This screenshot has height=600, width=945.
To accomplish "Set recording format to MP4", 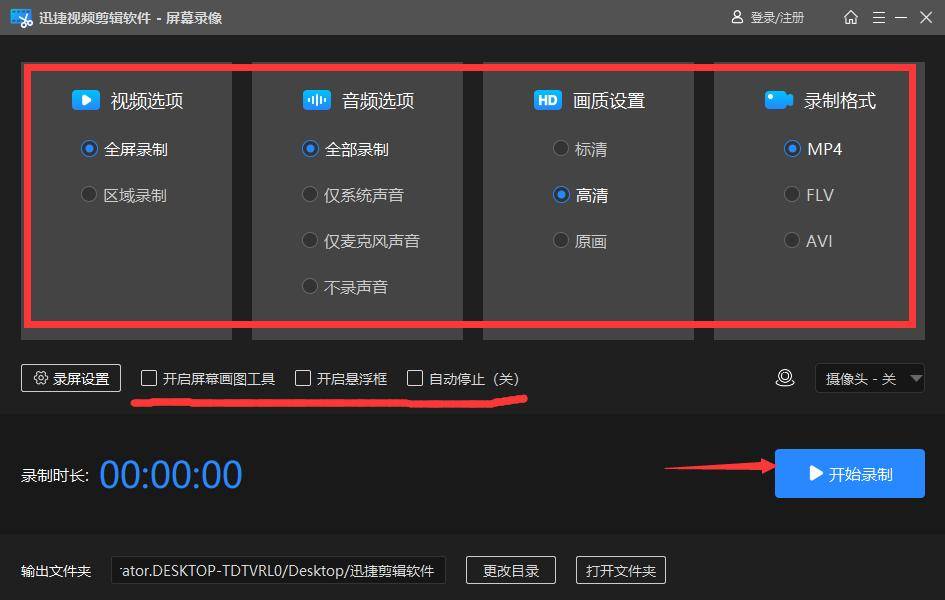I will coord(812,149).
